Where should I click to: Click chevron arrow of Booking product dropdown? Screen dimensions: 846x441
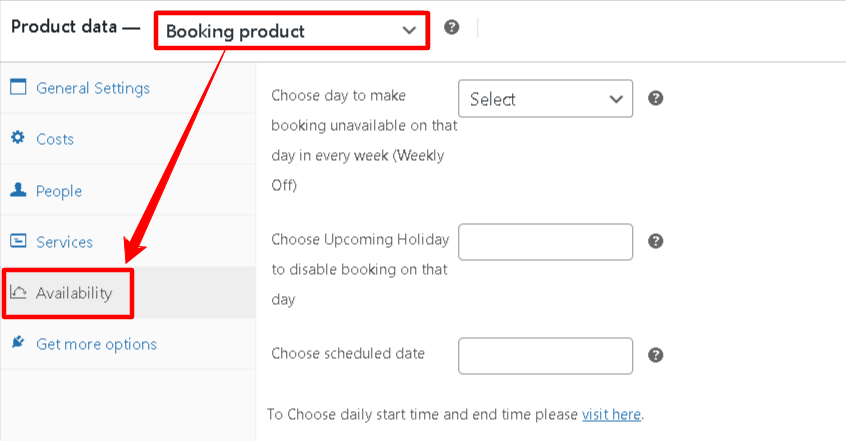pyautogui.click(x=410, y=31)
